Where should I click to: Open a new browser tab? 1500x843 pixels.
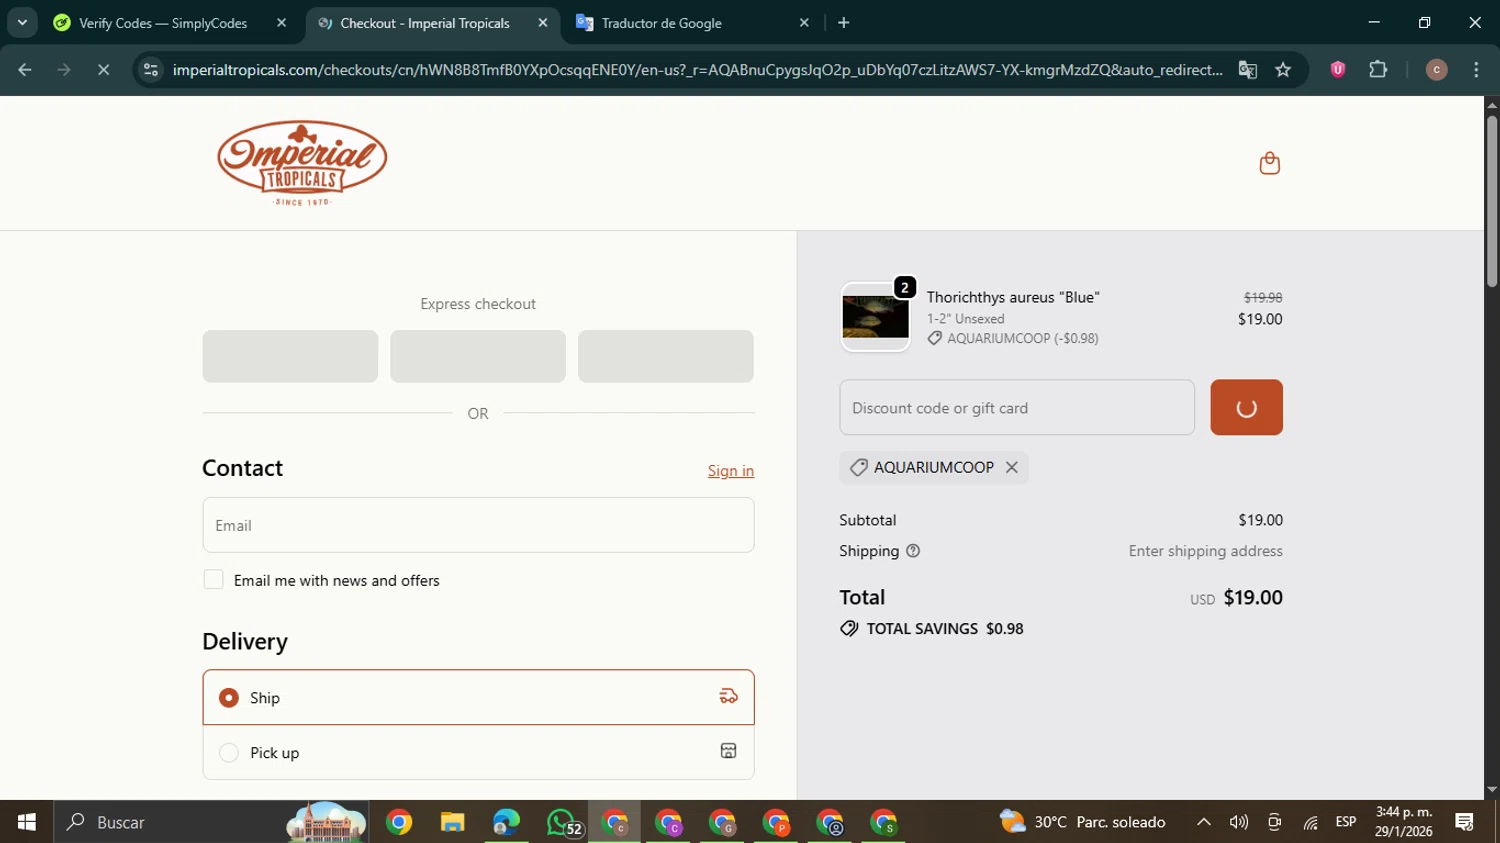pyautogui.click(x=844, y=23)
